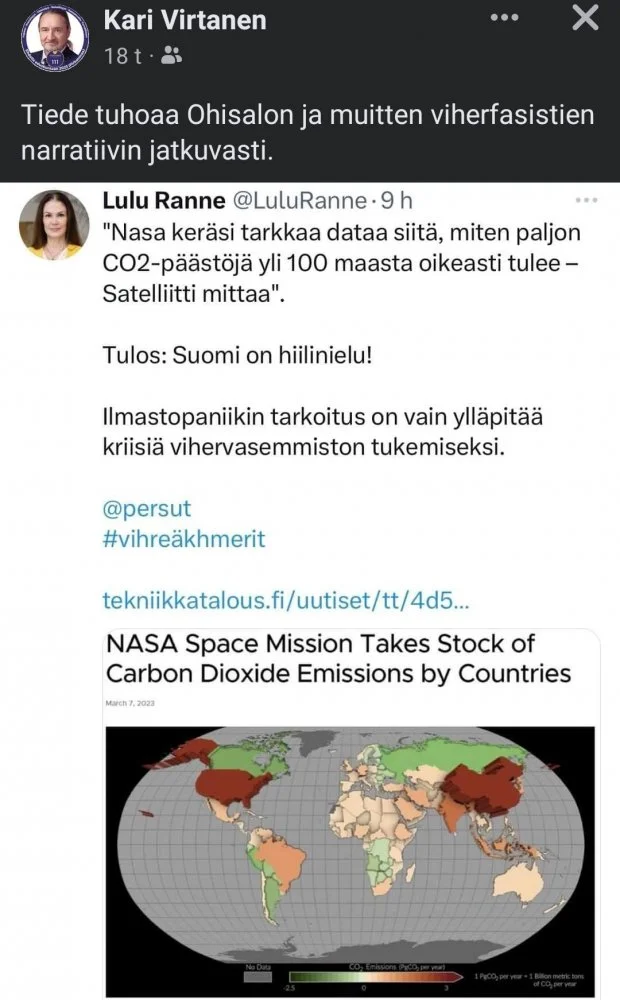Open Lulu Ranne's avatar photo
The width and height of the screenshot is (620, 1000).
coord(54,224)
